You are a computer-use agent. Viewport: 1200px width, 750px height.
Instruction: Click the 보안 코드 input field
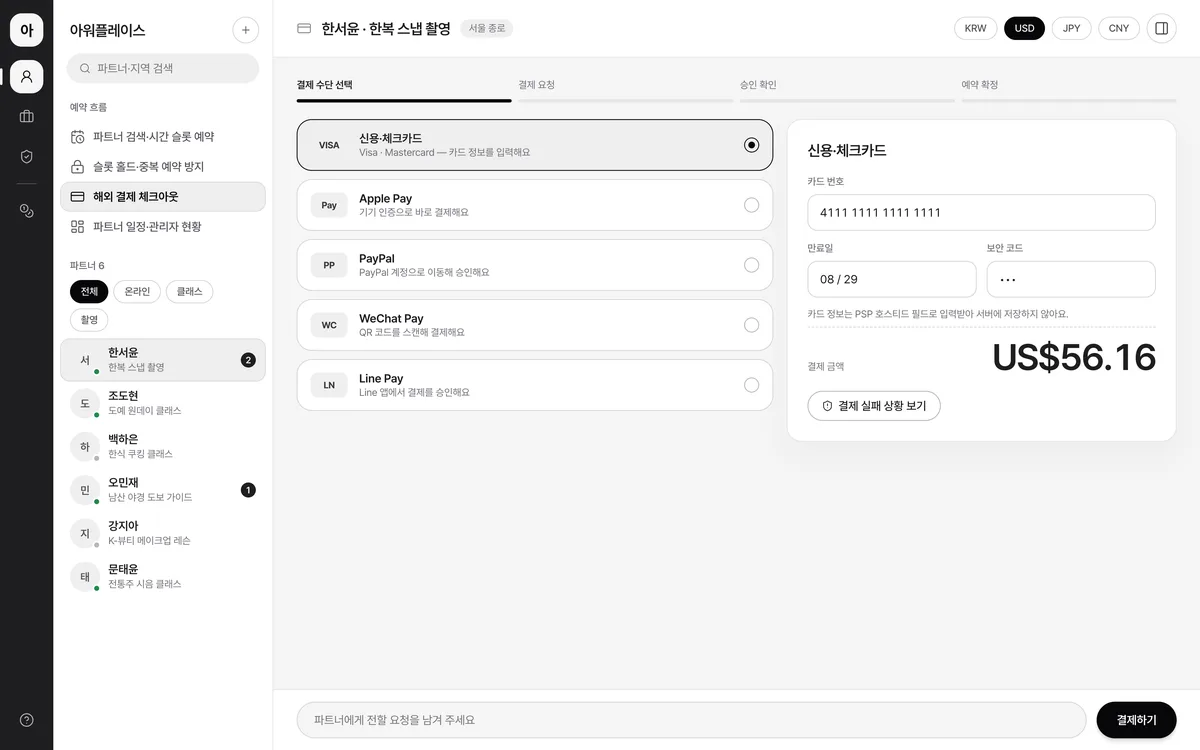tap(1071, 279)
